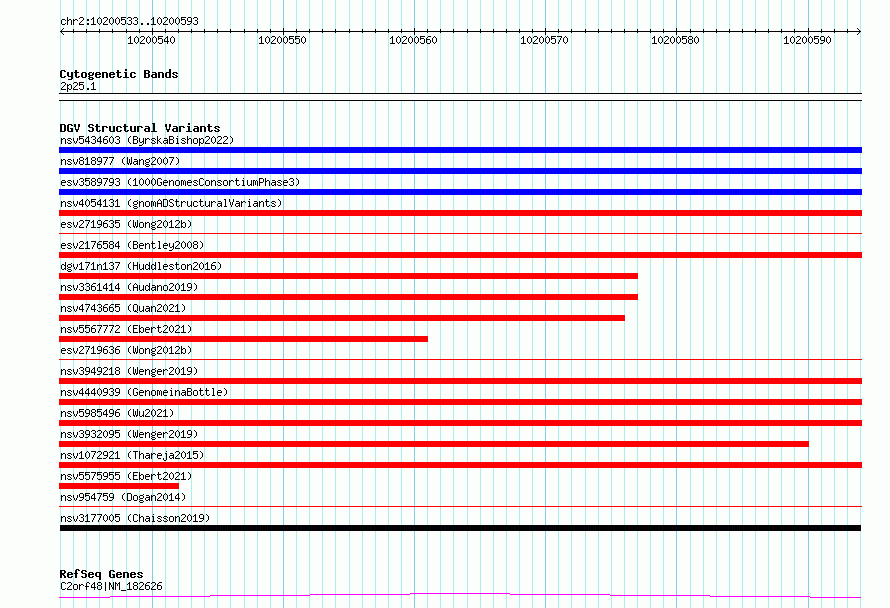Screen dimensions: 890x608
Task: Click ruler position 10200550
Action: pos(282,40)
